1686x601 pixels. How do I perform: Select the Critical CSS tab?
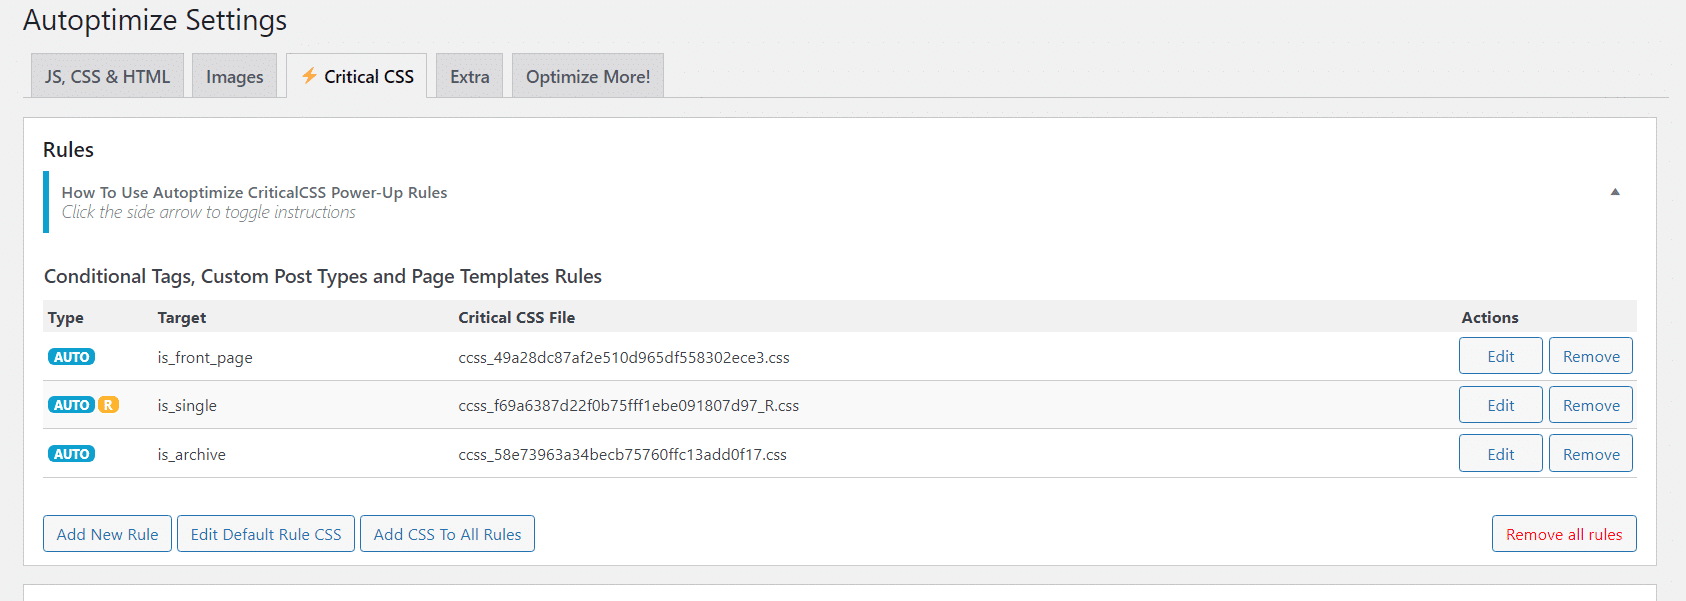pos(356,76)
